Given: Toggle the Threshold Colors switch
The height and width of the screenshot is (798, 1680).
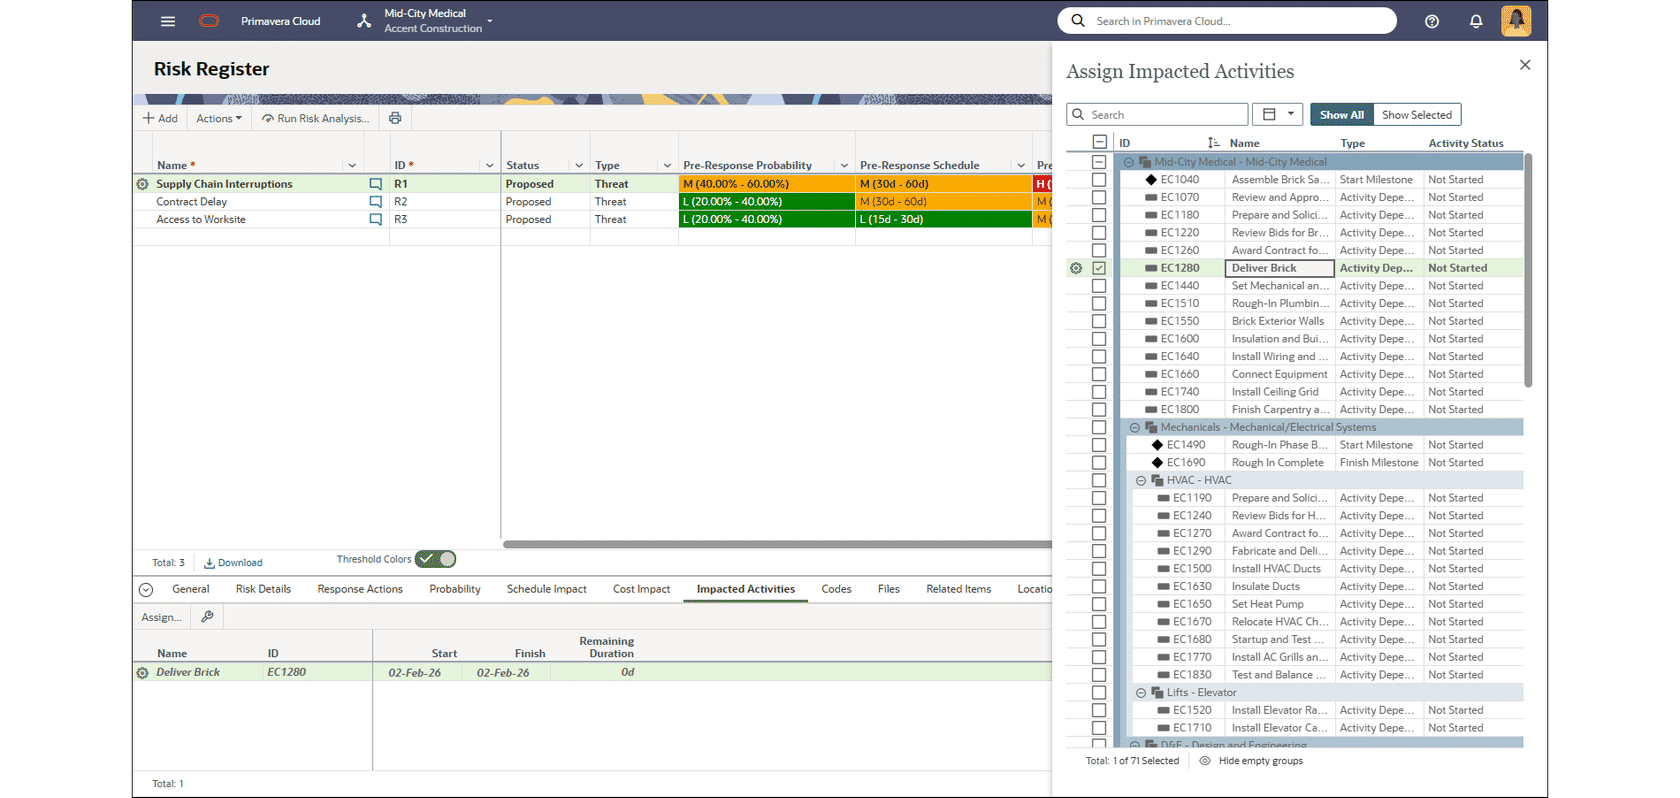Looking at the screenshot, I should pyautogui.click(x=436, y=559).
